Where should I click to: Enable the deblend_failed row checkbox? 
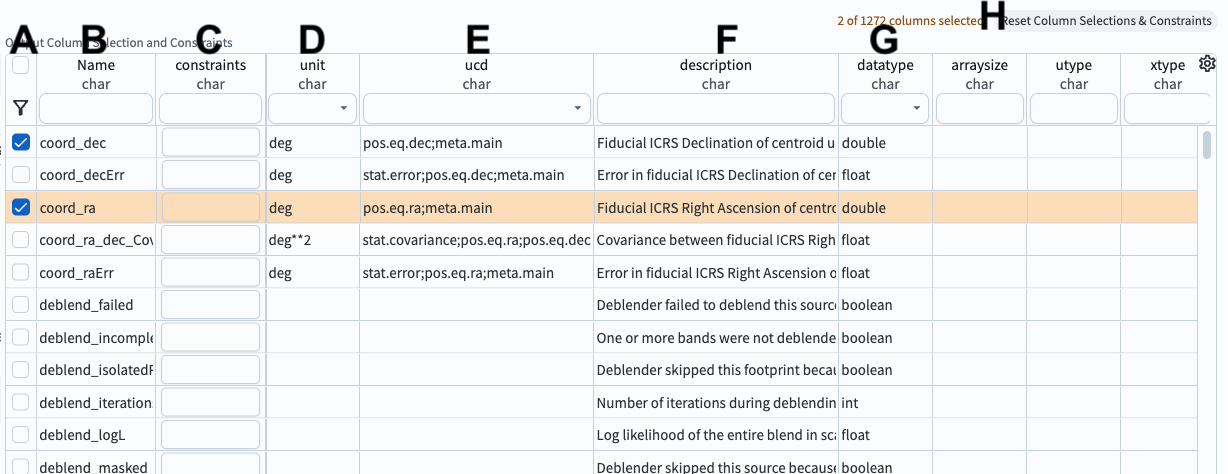point(20,305)
